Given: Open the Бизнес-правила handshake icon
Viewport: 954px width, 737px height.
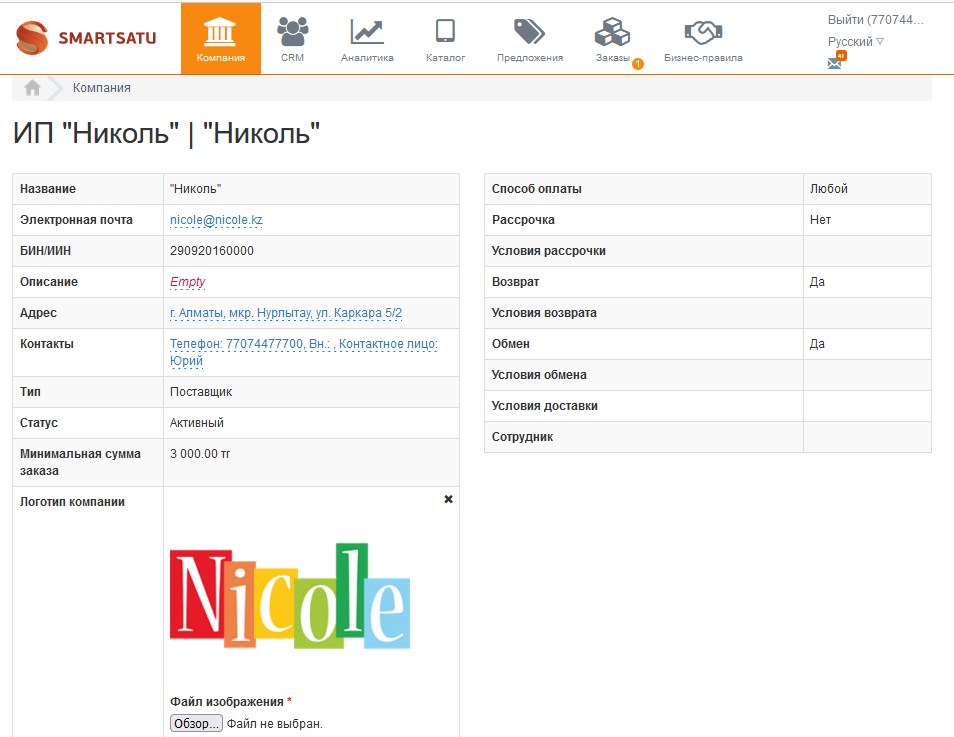Looking at the screenshot, I should pos(703,33).
